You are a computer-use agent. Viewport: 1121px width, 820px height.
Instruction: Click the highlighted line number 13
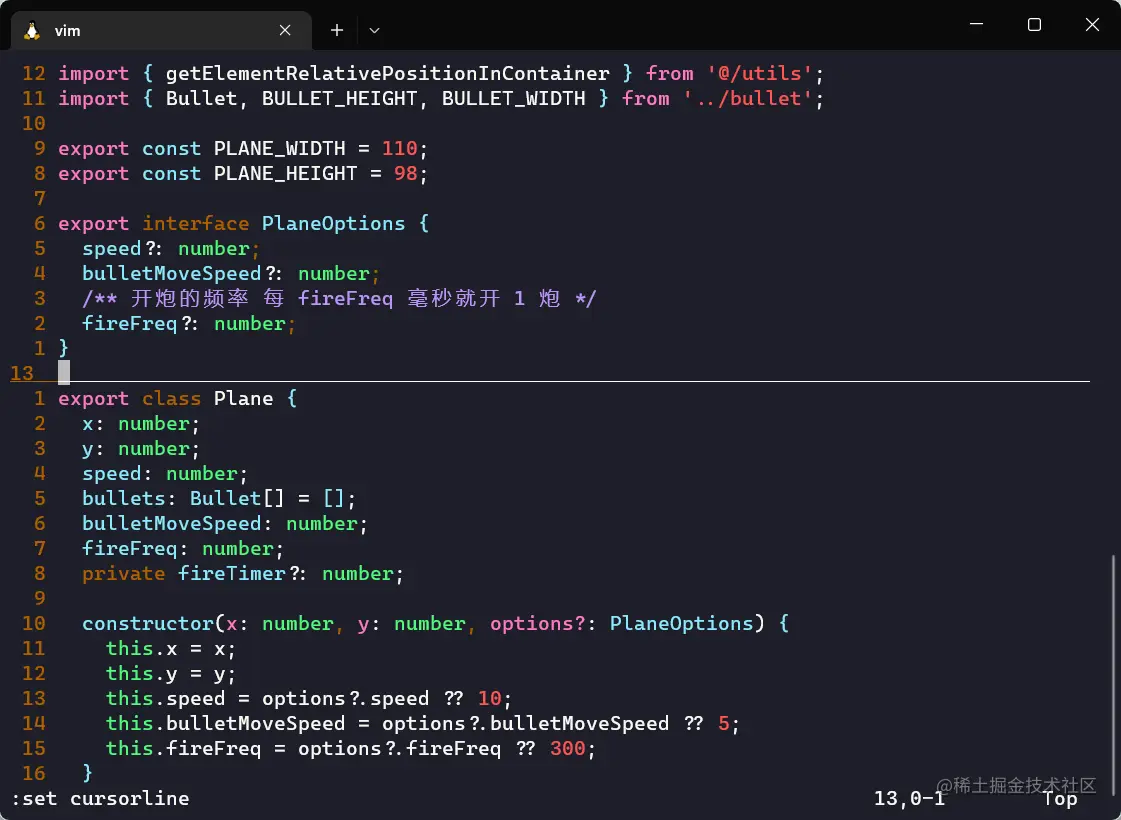22,373
